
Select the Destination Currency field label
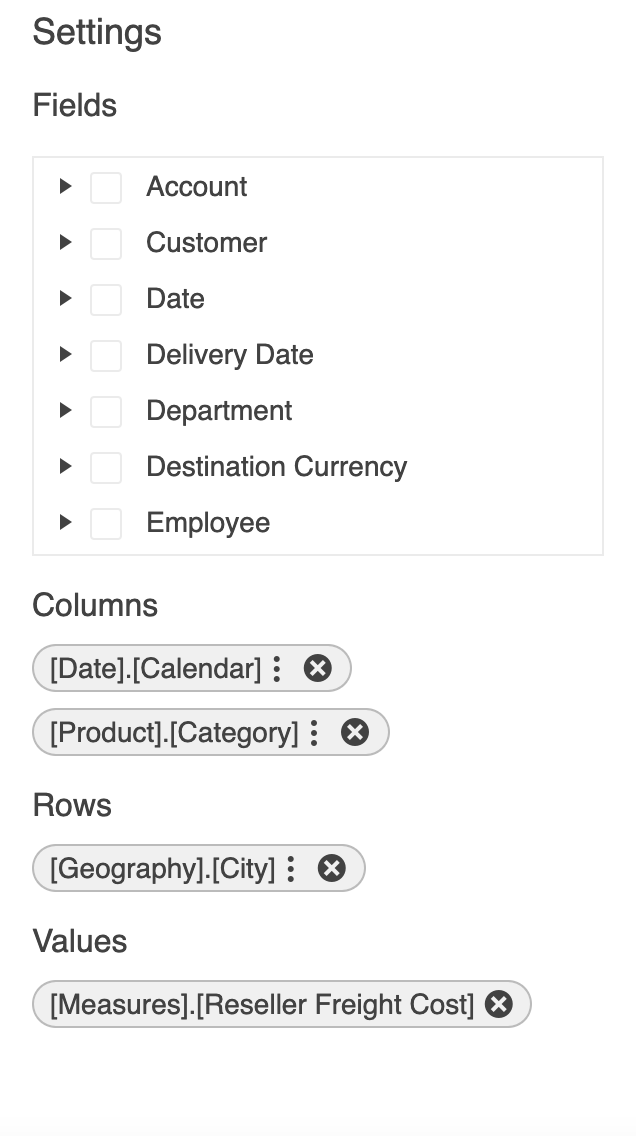point(277,467)
